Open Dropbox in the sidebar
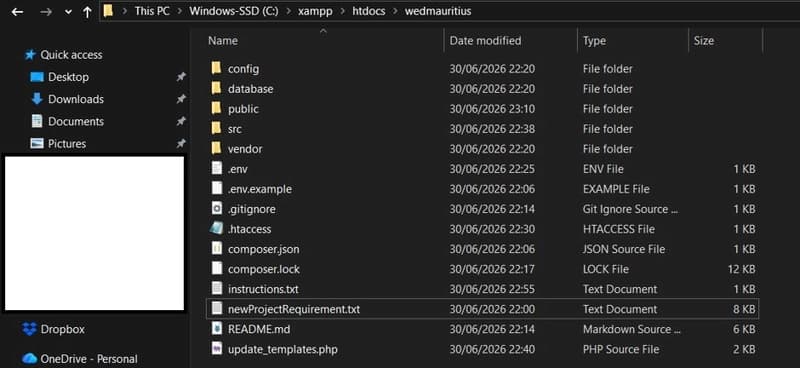Screen dimensions: 800x368 tap(63, 330)
